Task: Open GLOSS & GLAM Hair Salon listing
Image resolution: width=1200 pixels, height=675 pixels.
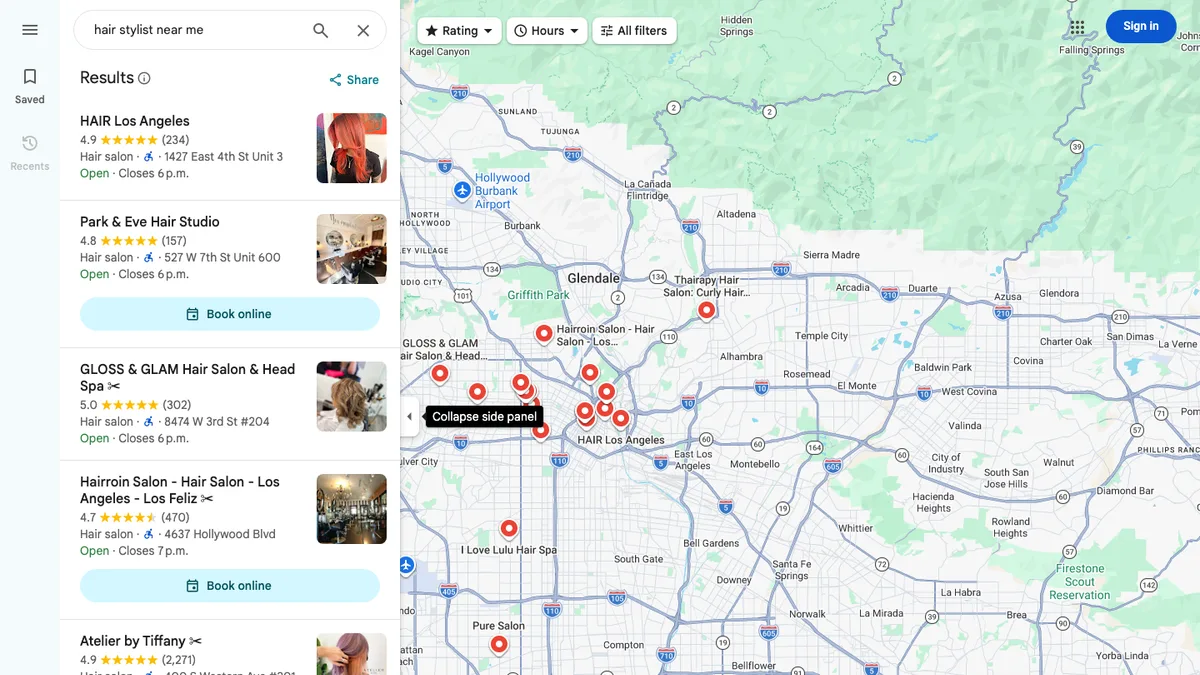Action: 188,377
